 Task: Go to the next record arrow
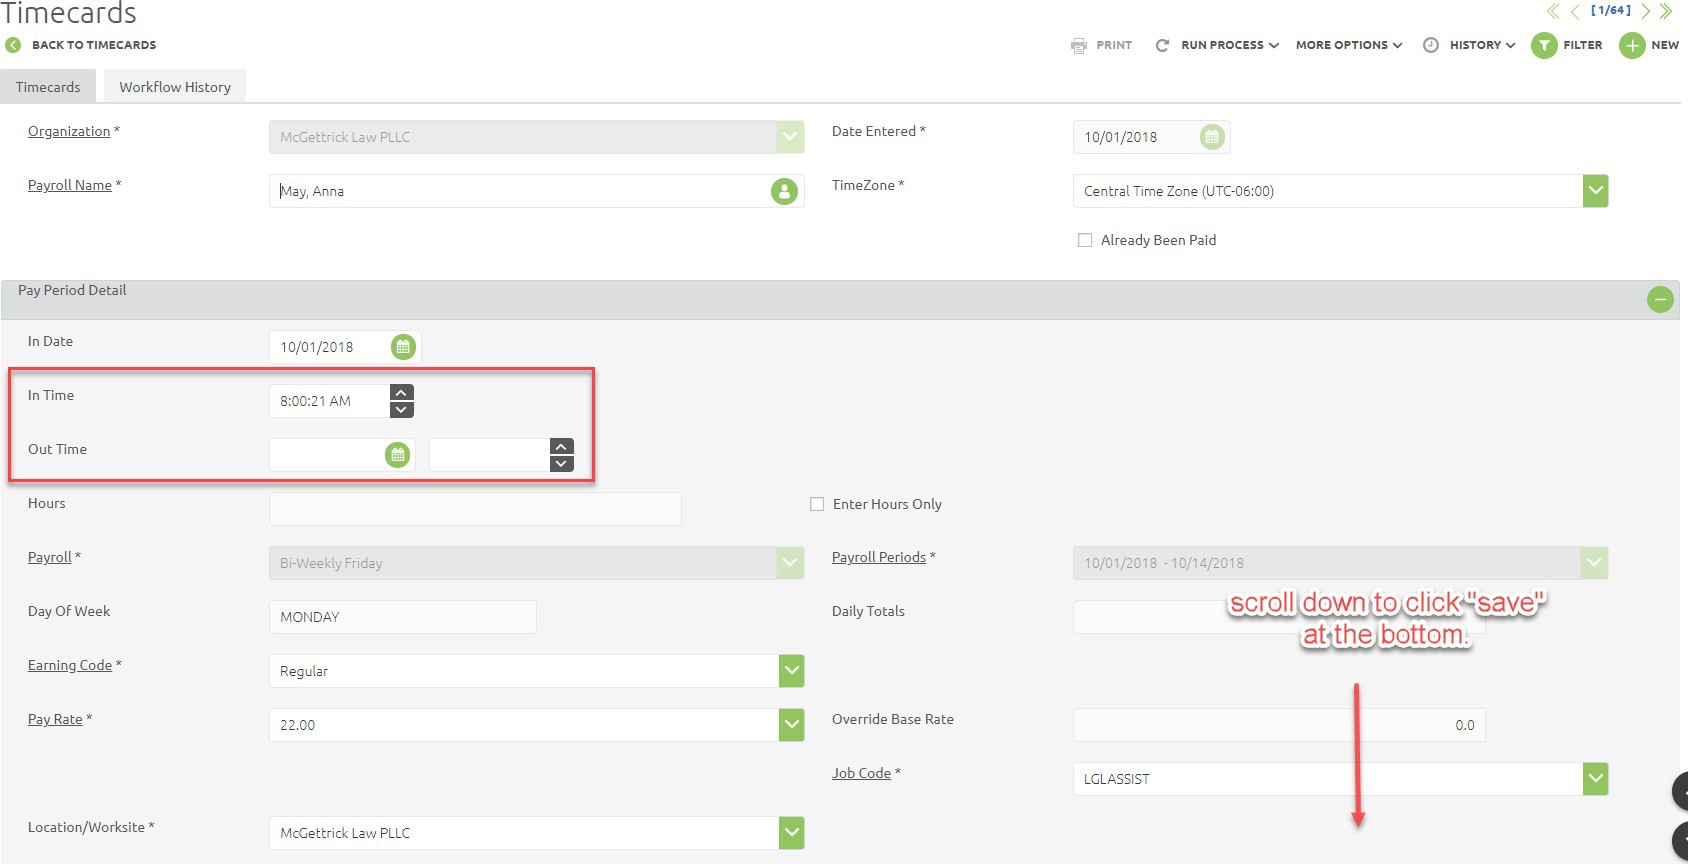click(x=1645, y=11)
